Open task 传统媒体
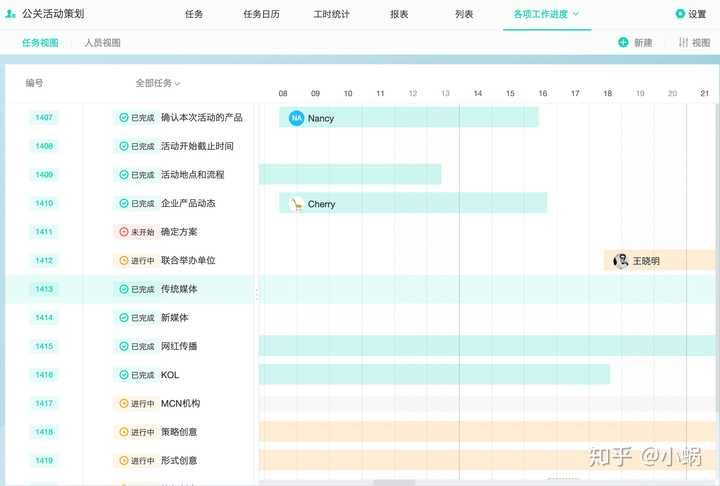720x486 pixels. coord(179,289)
